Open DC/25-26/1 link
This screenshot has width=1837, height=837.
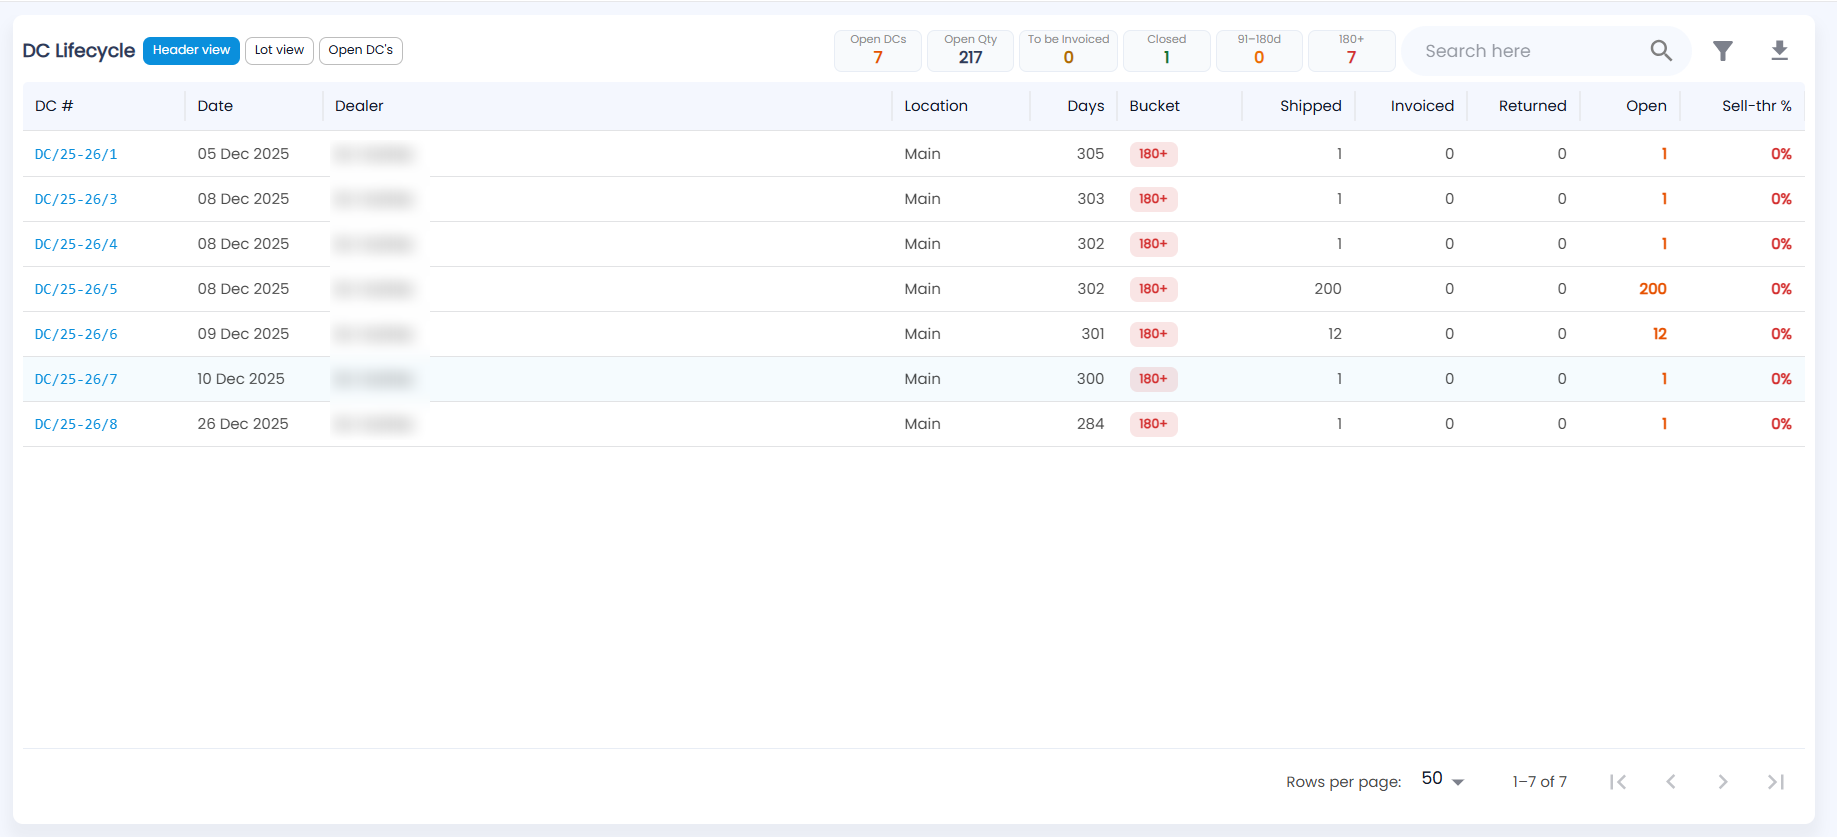point(76,154)
